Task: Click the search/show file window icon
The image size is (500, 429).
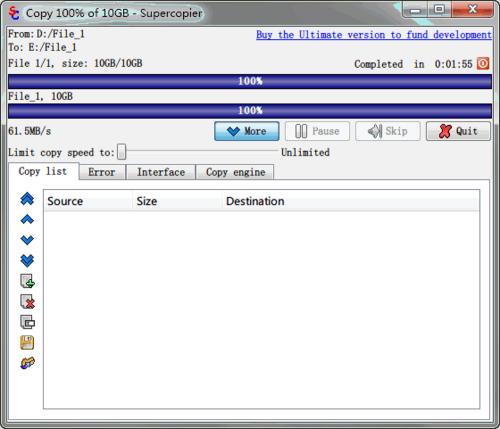Action: click(x=27, y=322)
